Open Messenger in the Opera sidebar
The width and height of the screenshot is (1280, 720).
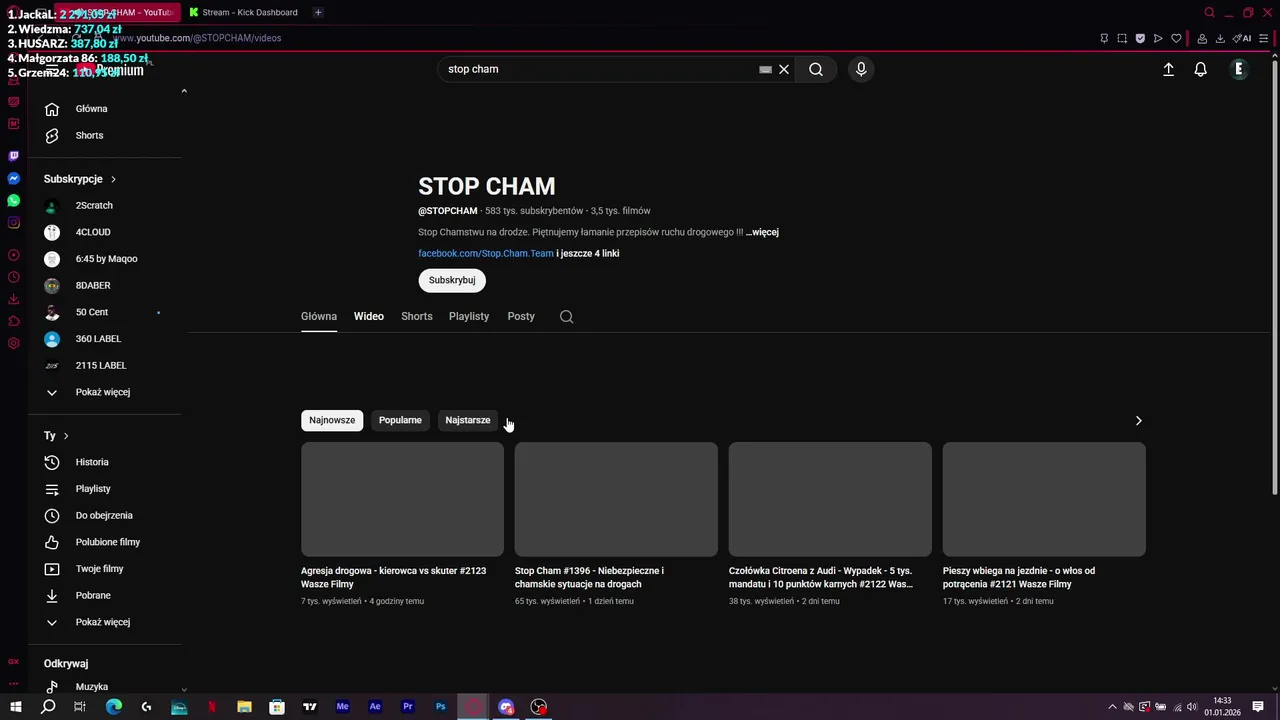pos(13,178)
